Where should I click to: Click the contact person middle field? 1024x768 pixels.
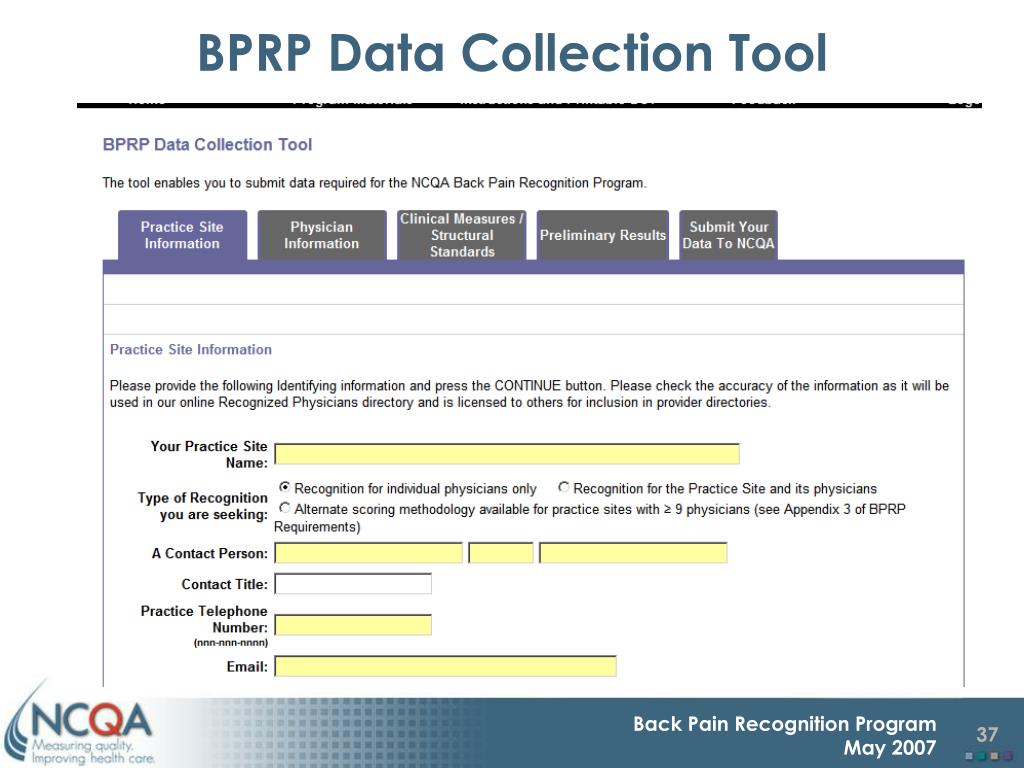501,552
